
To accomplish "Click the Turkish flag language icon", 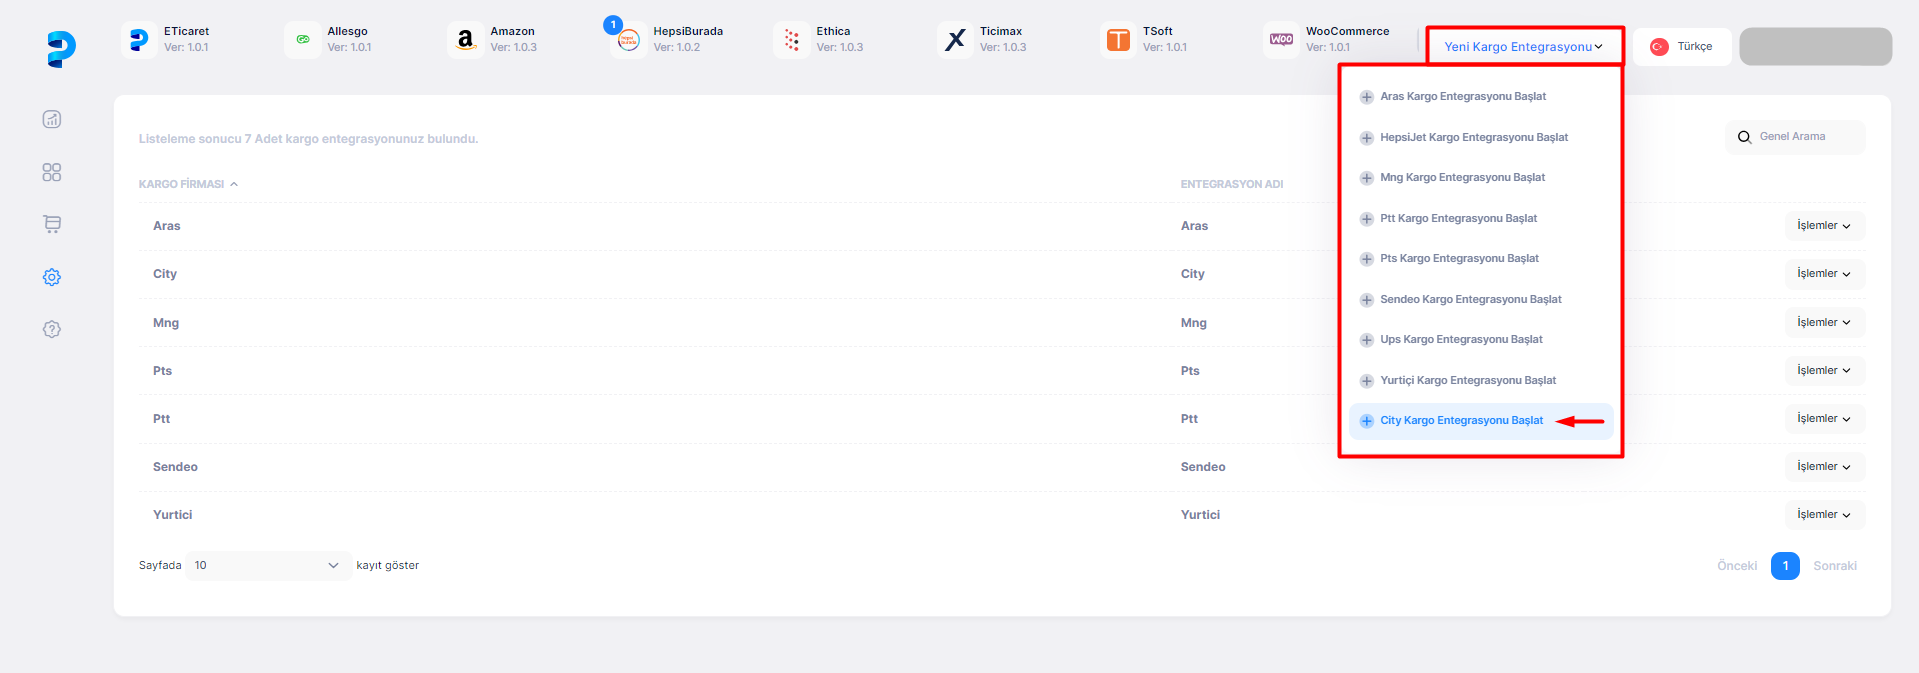I will 1659,47.
